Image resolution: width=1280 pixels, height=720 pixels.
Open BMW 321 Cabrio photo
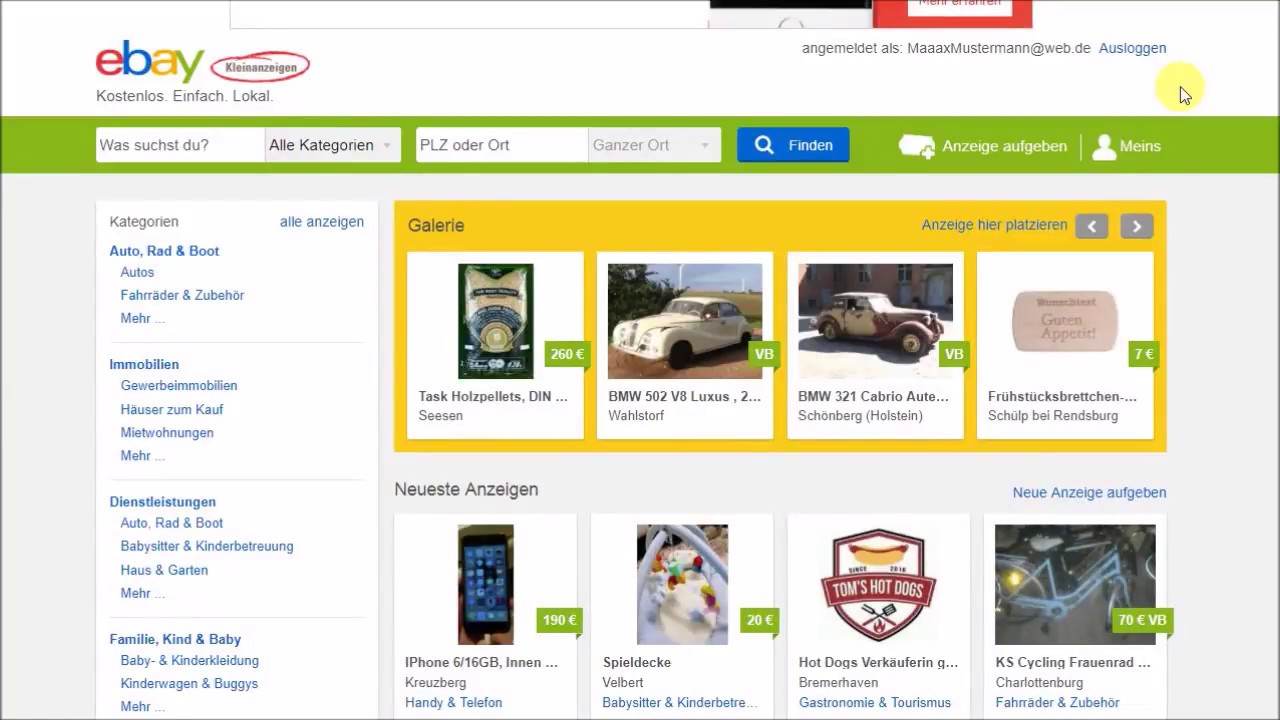[x=875, y=321]
